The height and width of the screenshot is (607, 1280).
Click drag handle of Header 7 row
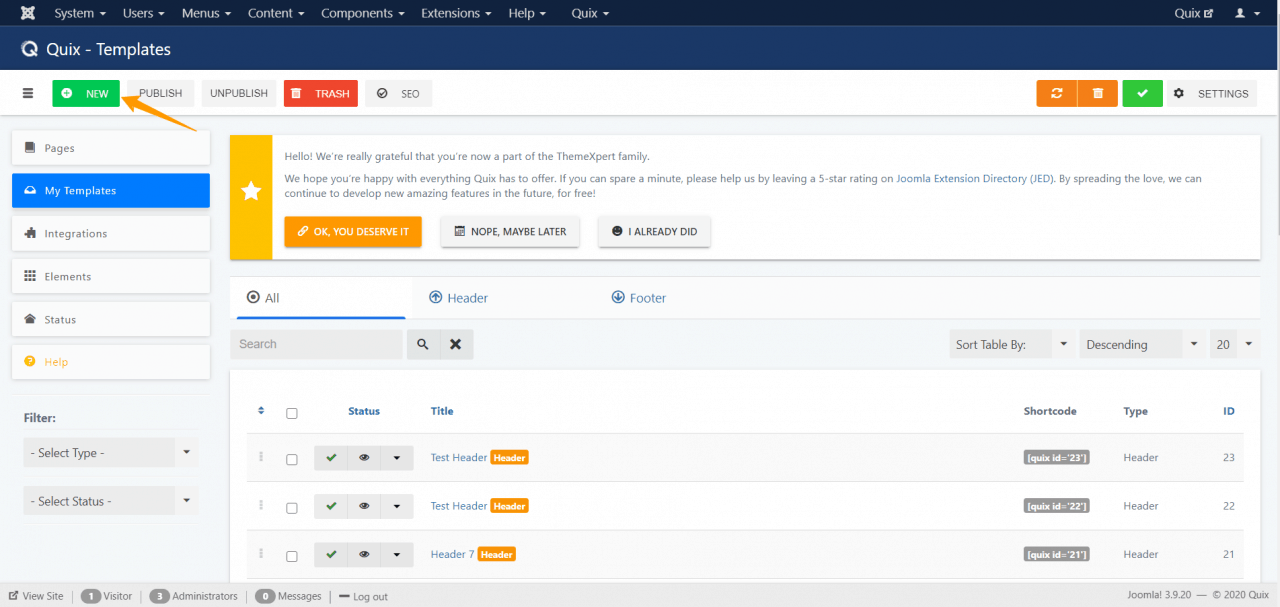[261, 553]
